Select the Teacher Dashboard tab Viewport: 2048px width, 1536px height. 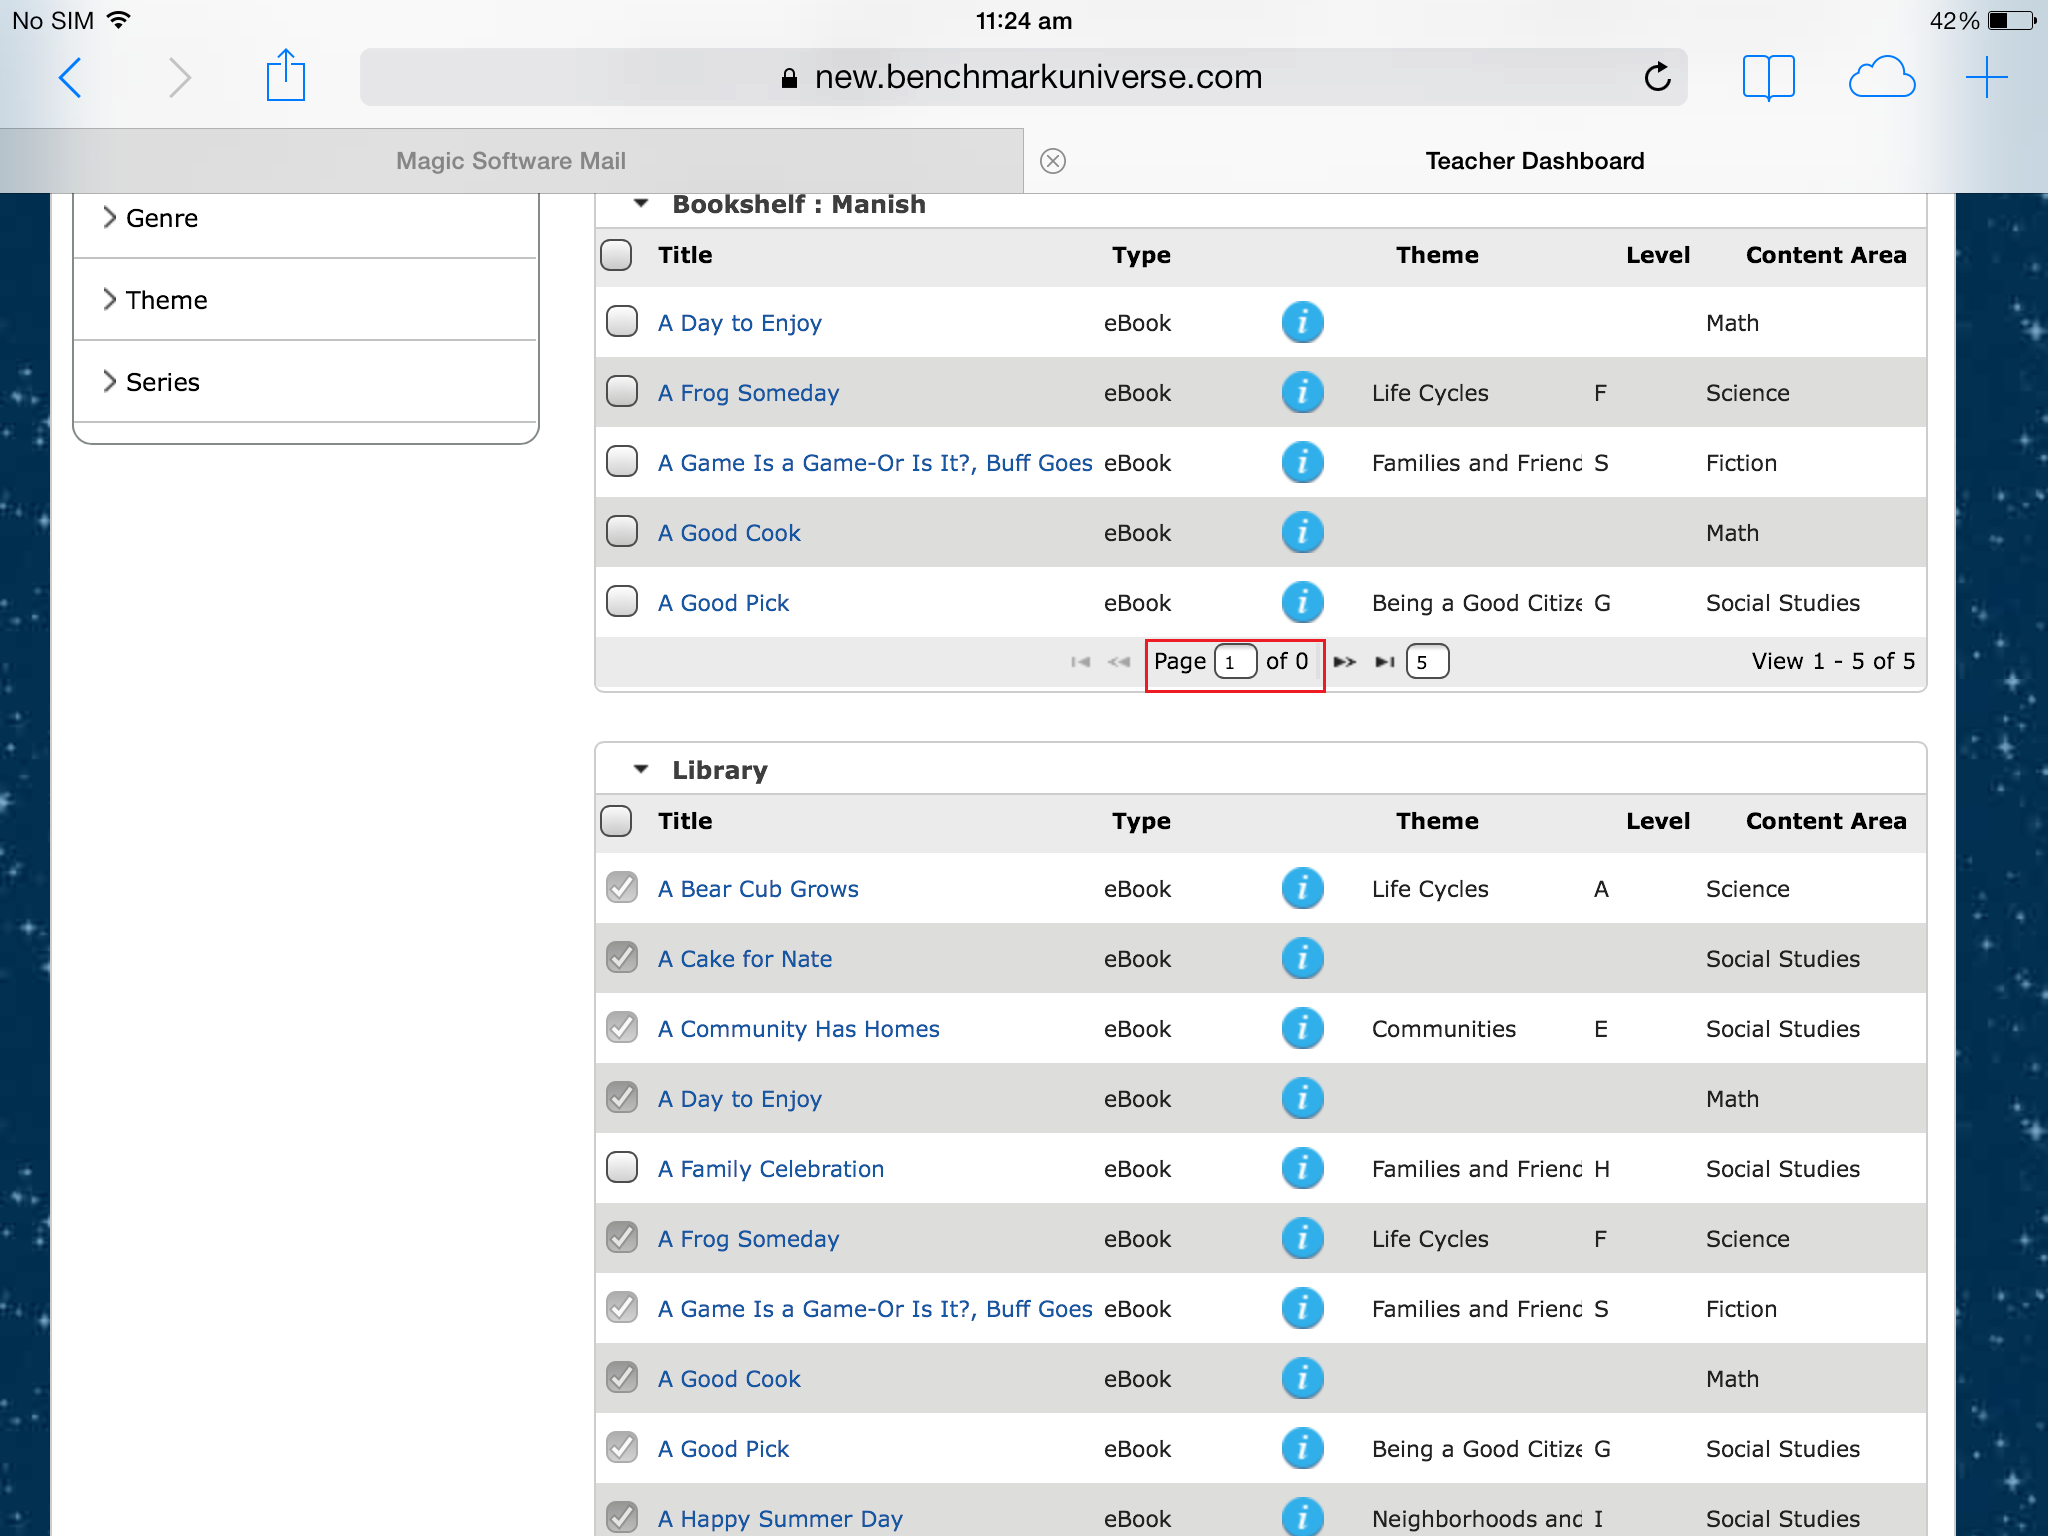pyautogui.click(x=1535, y=161)
